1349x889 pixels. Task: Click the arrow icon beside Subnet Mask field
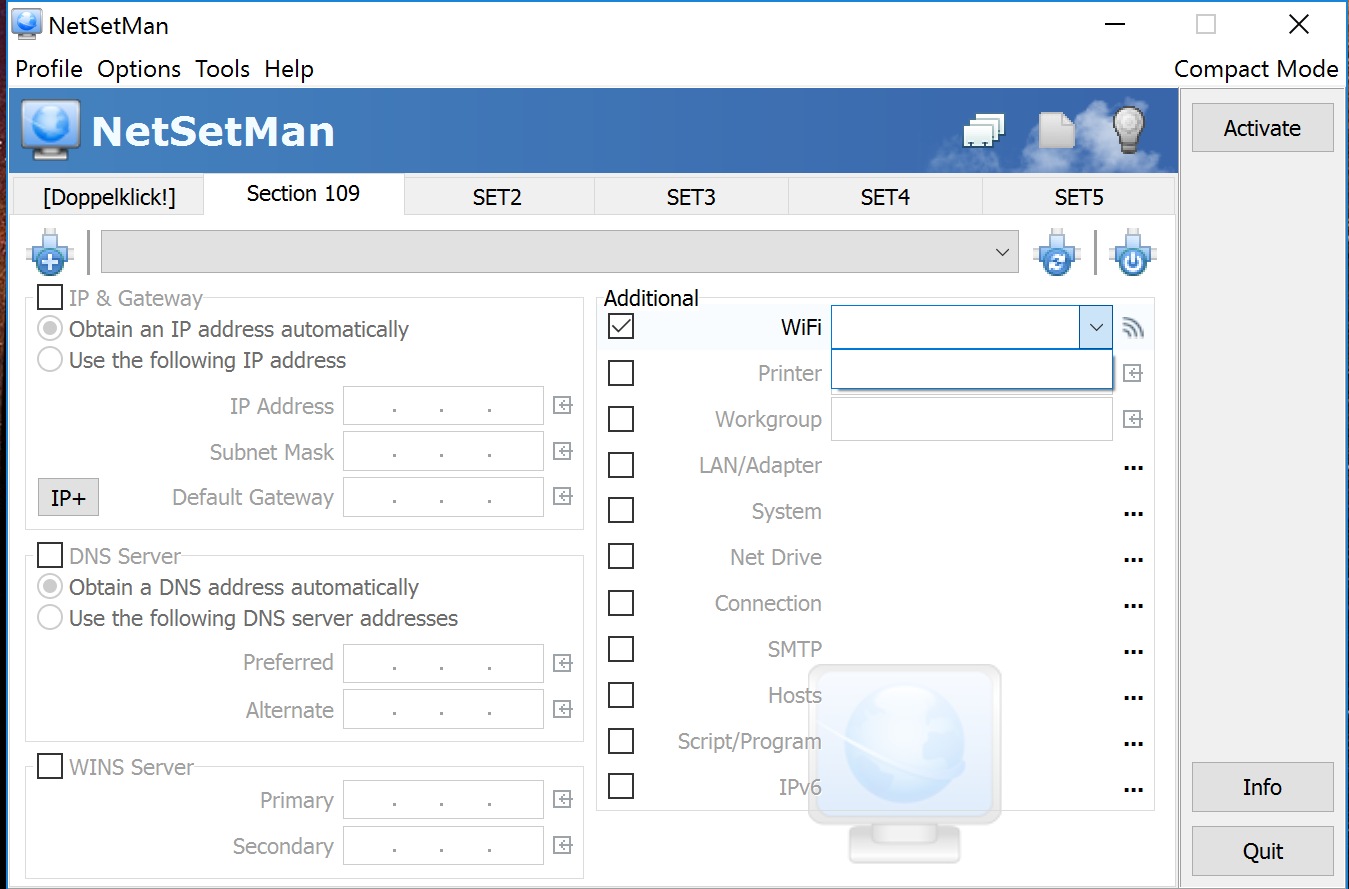pos(563,451)
